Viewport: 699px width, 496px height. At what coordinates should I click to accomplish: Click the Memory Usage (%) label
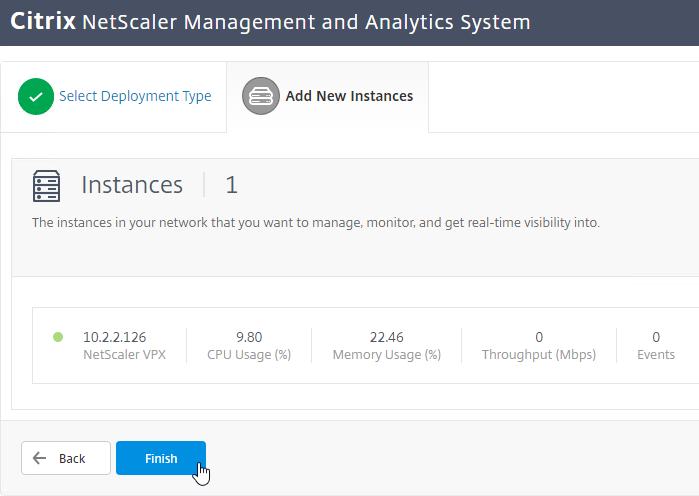pos(387,355)
